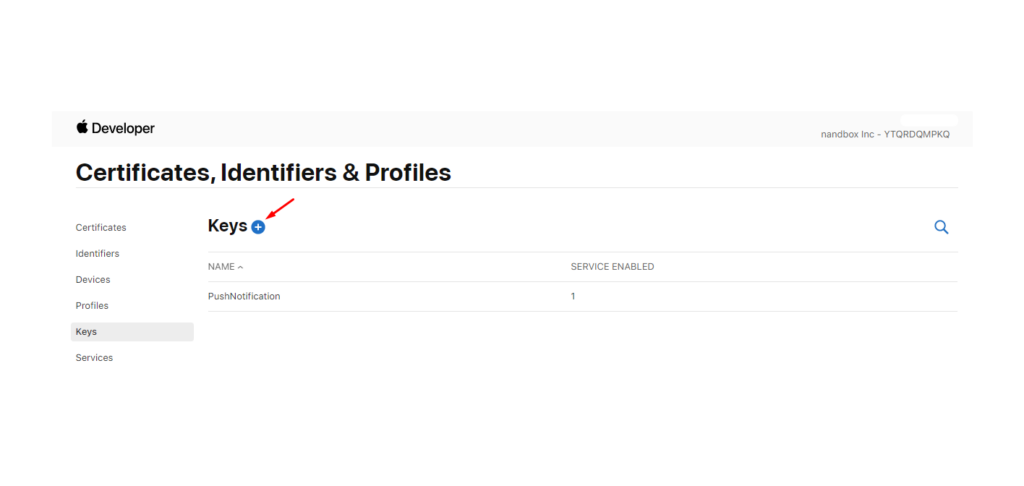Image resolution: width=1024 pixels, height=486 pixels.
Task: Click the red arrow annotation
Action: 281,210
